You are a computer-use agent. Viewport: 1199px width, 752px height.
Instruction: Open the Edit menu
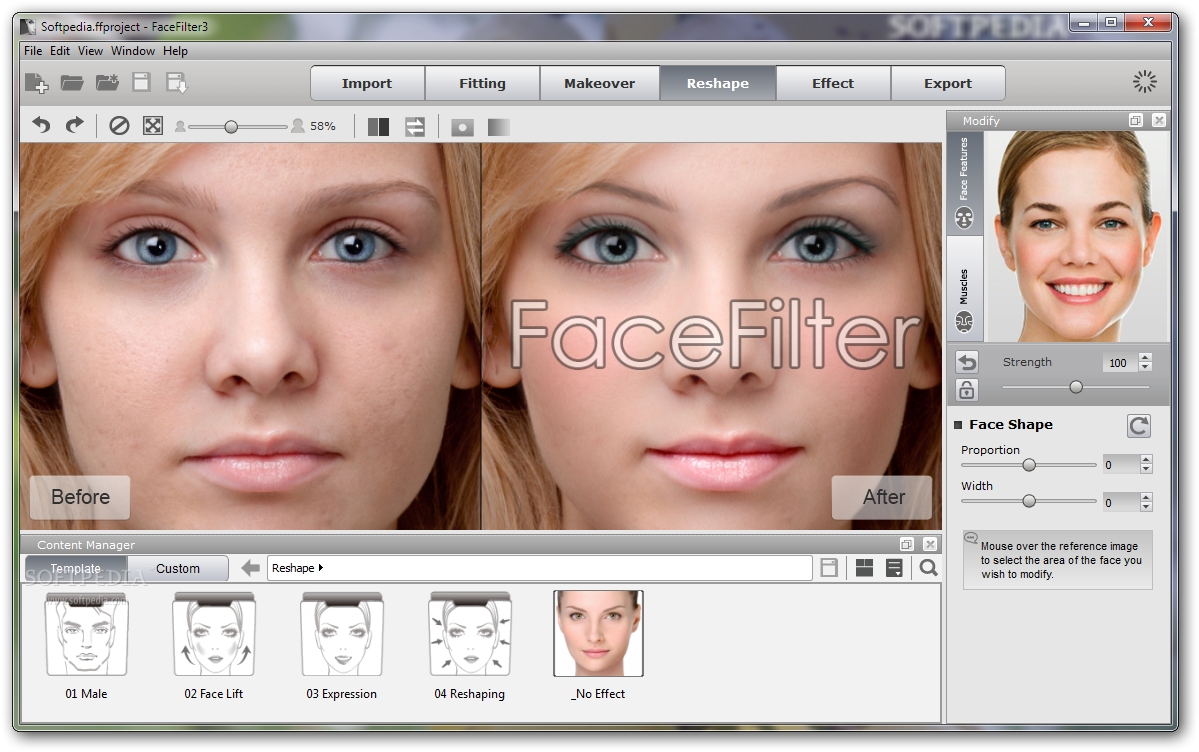pyautogui.click(x=60, y=50)
